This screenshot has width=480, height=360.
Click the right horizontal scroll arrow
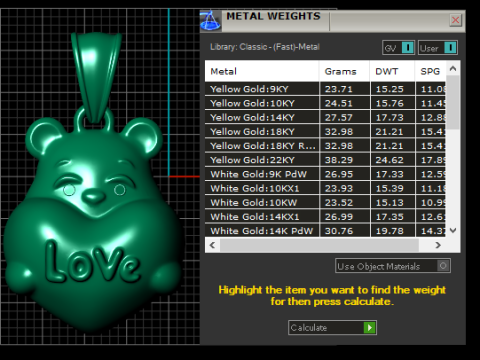tap(438, 245)
